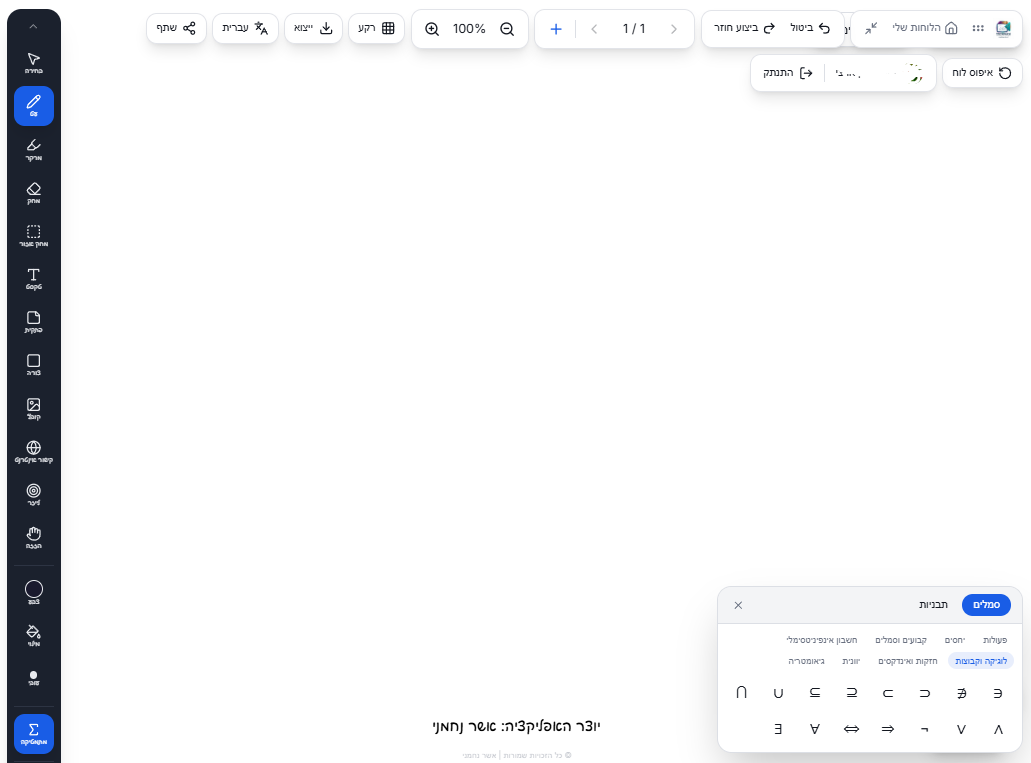Select the eraser tool in sidebar
Viewport: 1031px width, 763px height.
33,192
